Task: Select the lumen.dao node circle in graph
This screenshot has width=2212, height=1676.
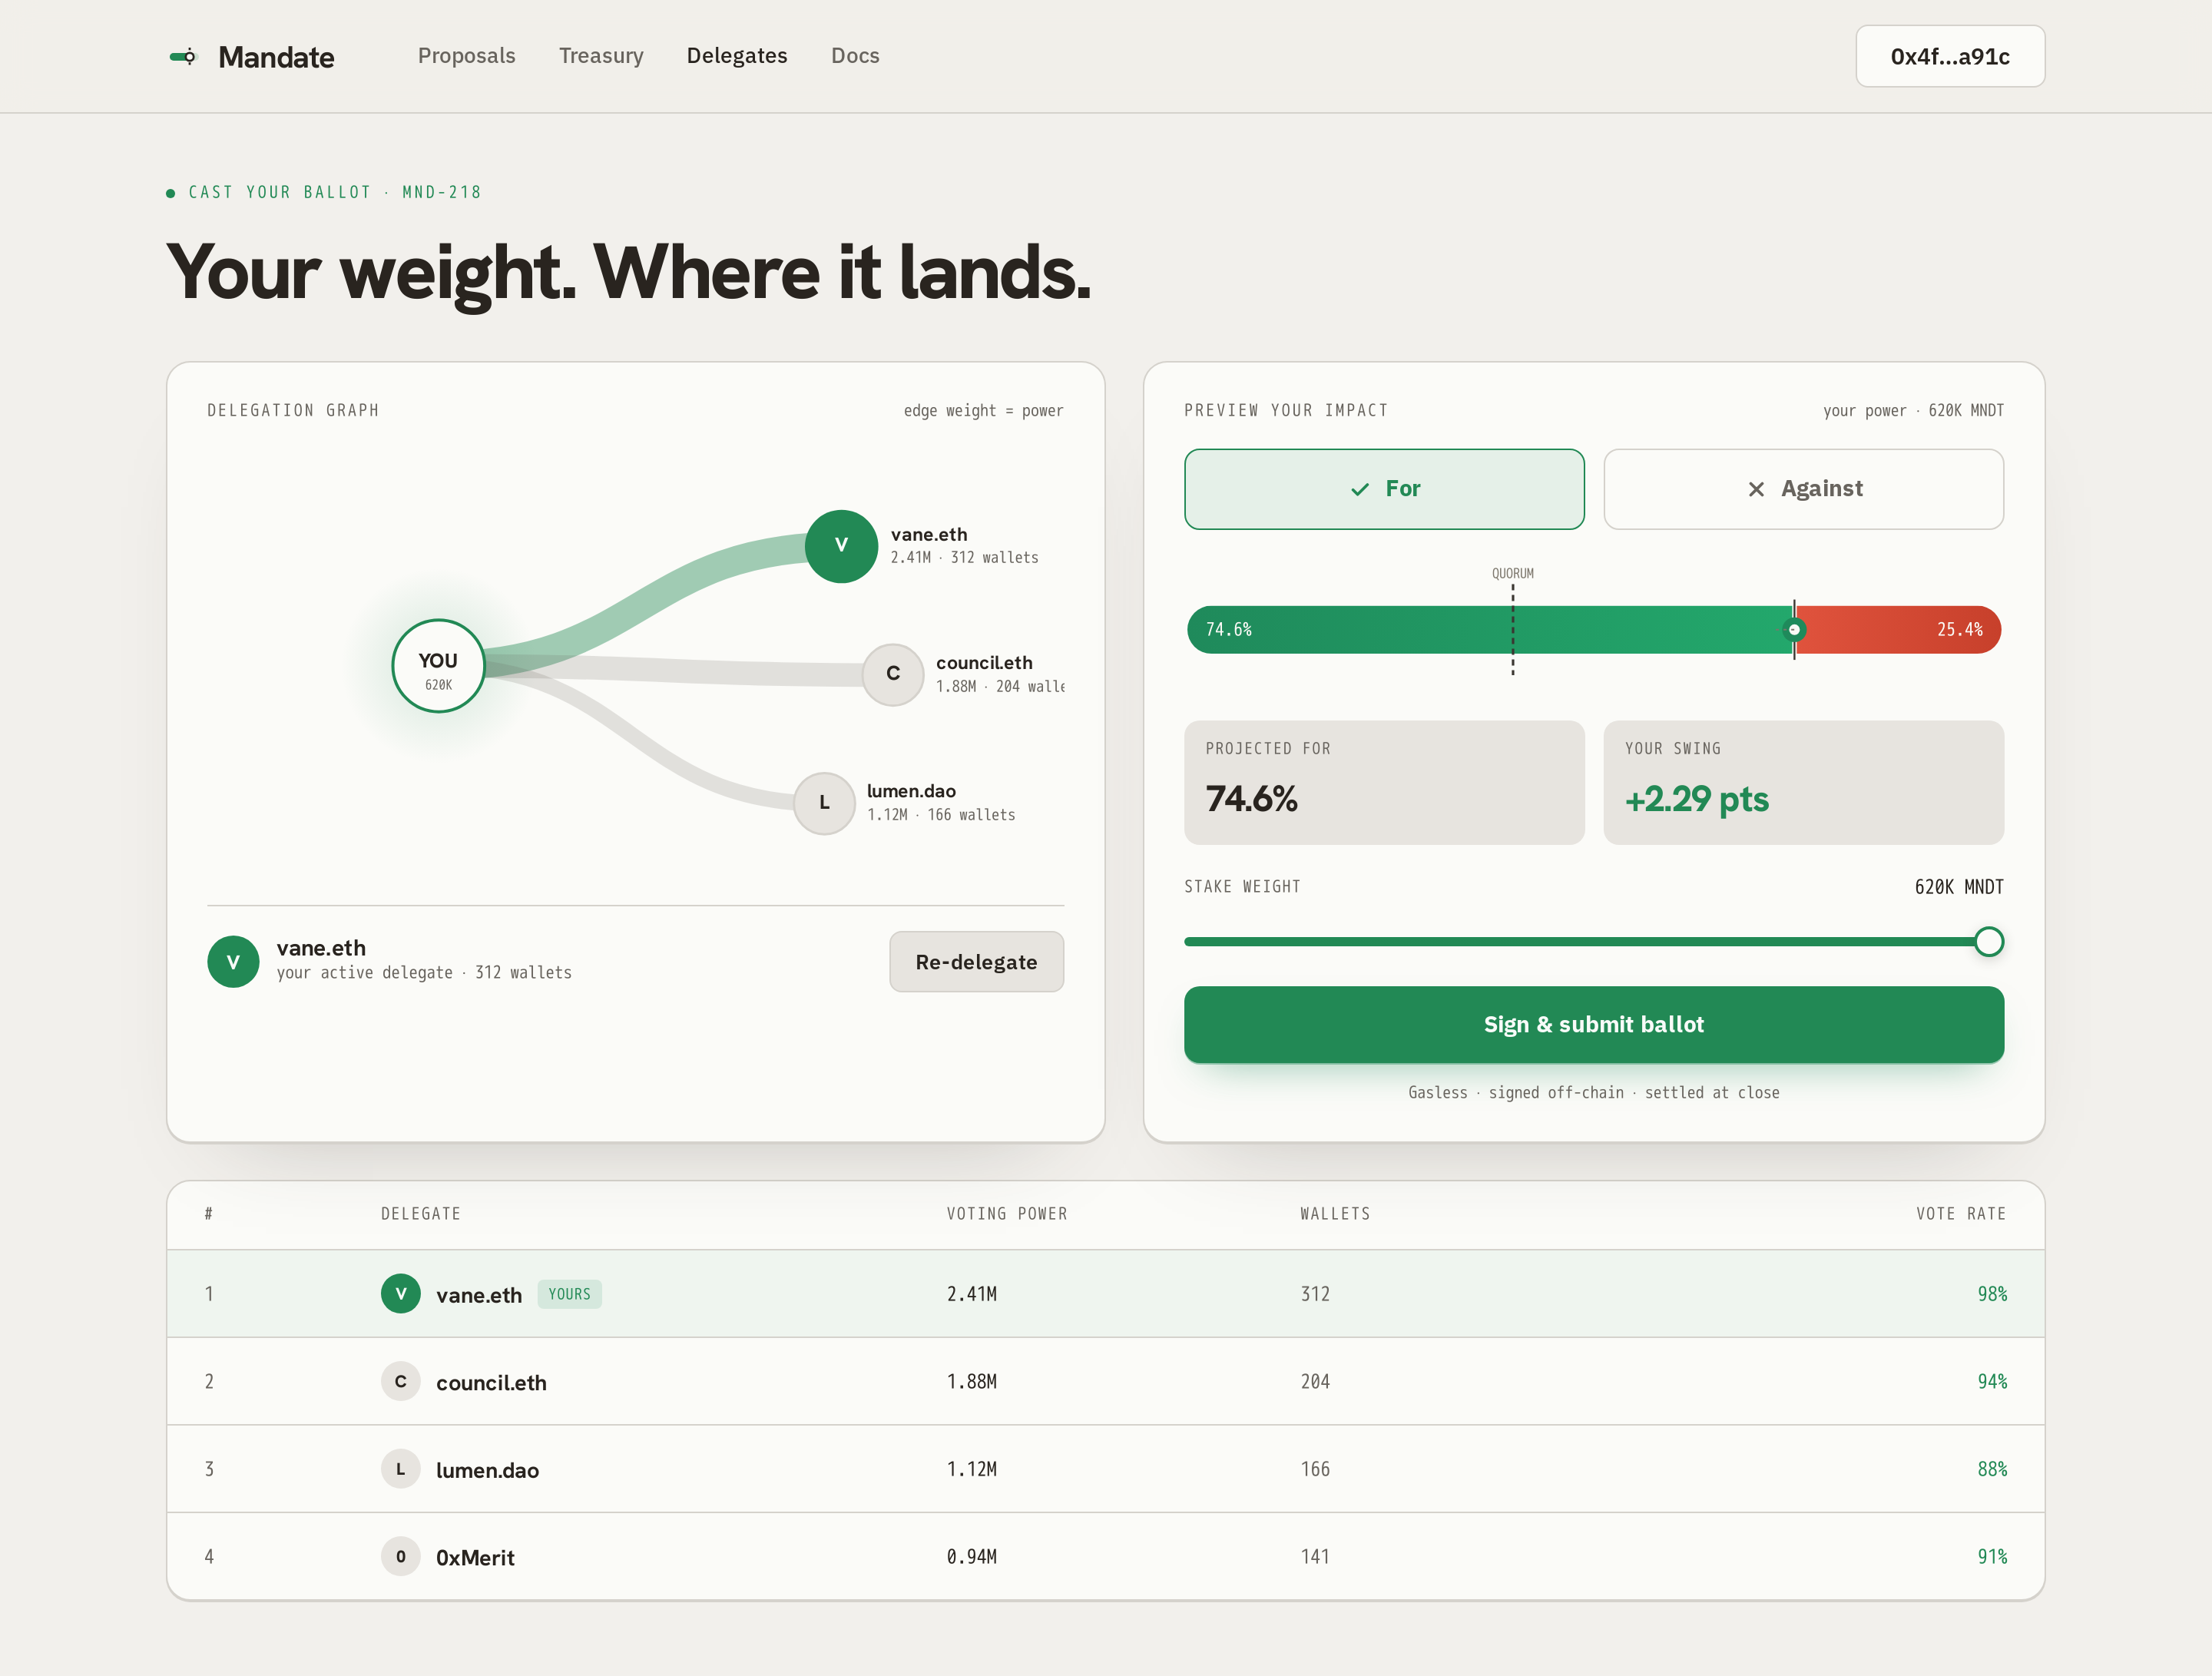Action: 824,803
